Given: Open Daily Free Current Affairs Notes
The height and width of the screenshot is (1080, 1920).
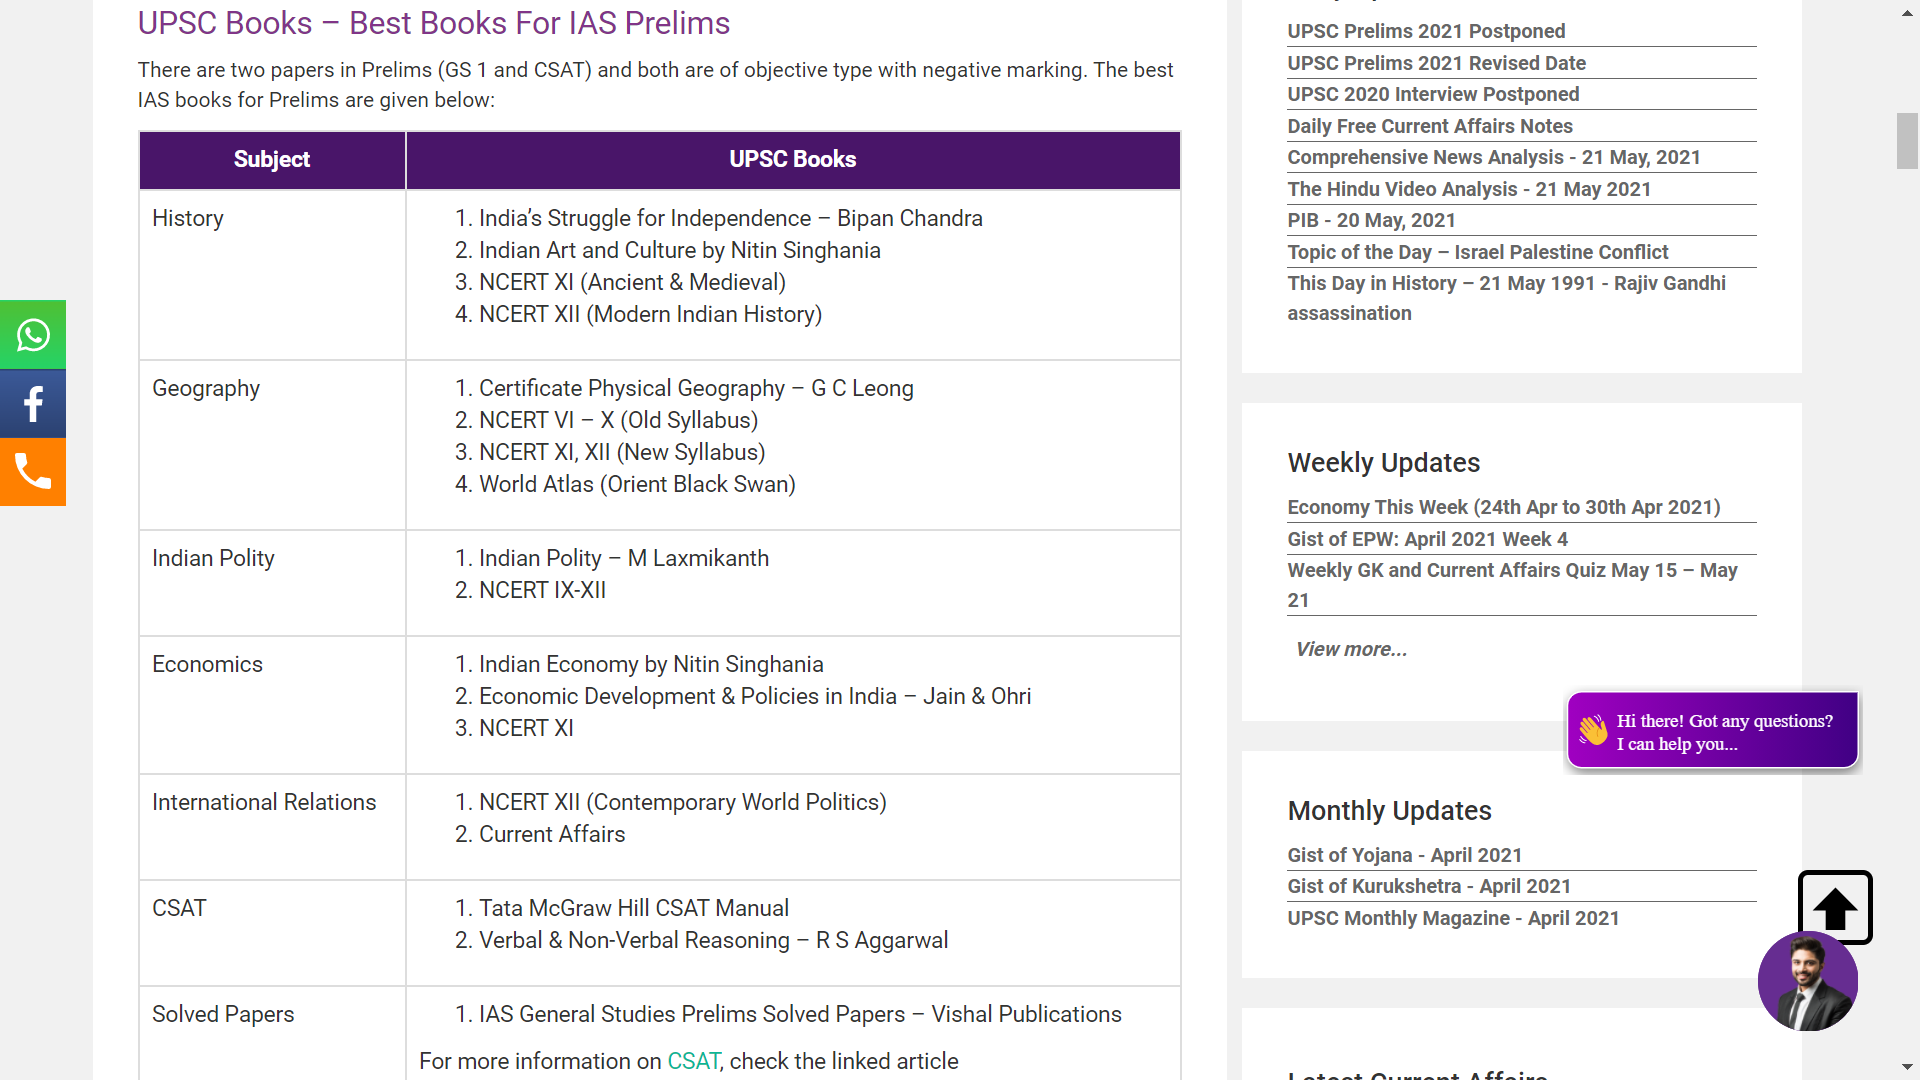Looking at the screenshot, I should pyautogui.click(x=1430, y=126).
